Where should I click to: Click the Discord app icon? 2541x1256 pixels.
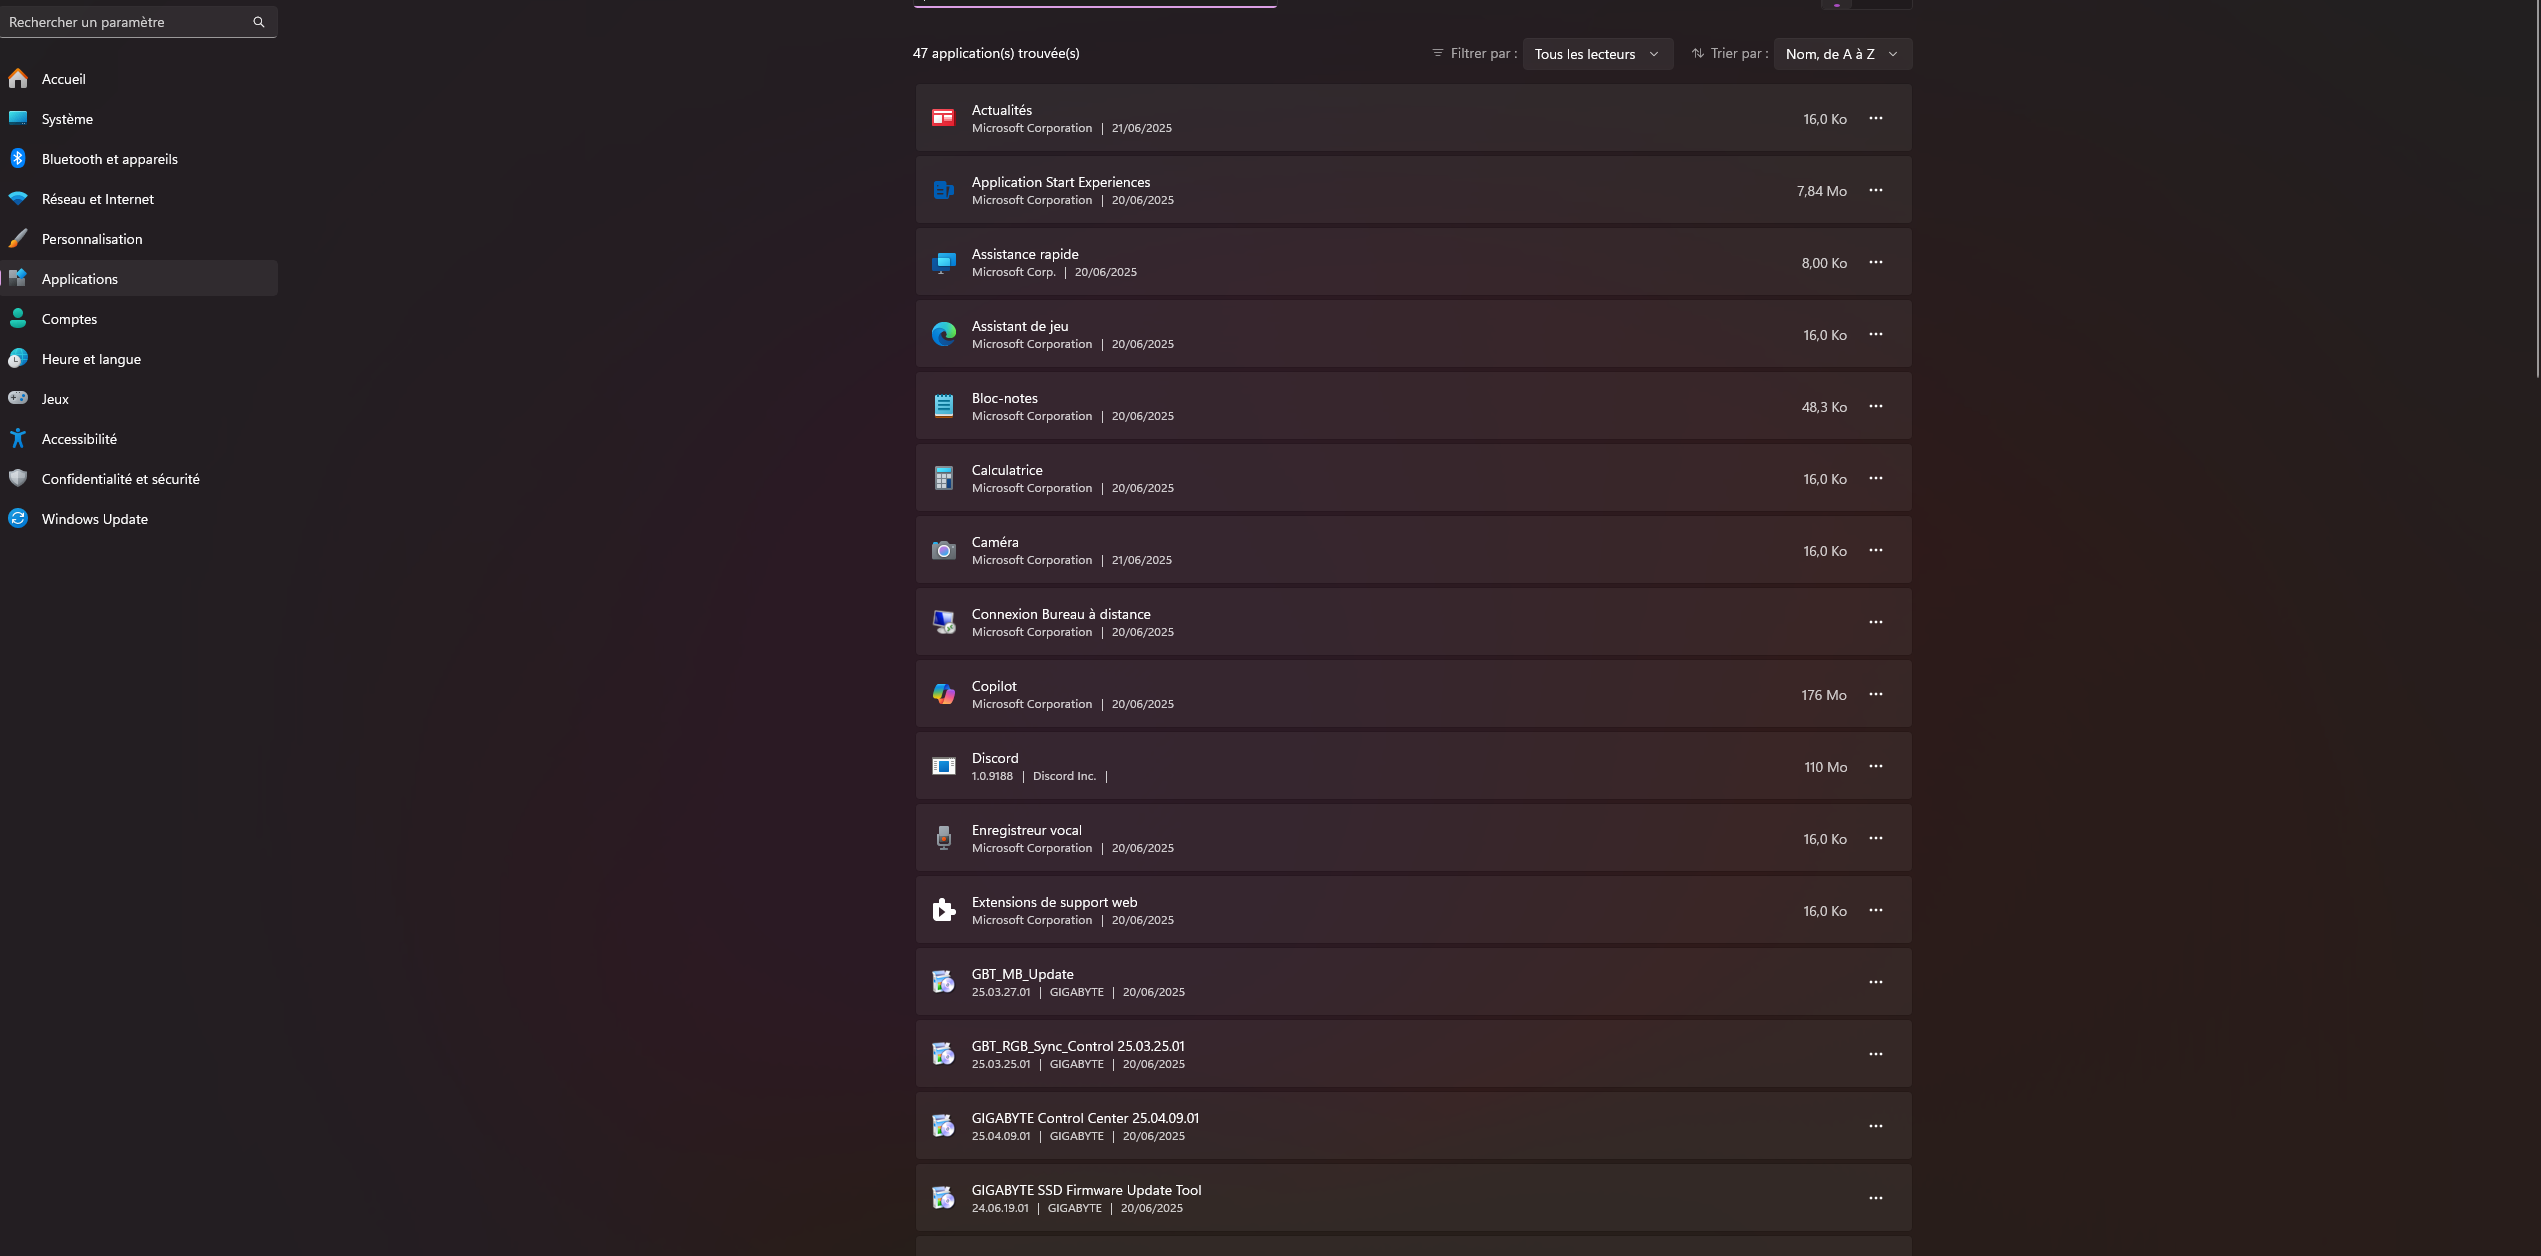[x=943, y=766]
